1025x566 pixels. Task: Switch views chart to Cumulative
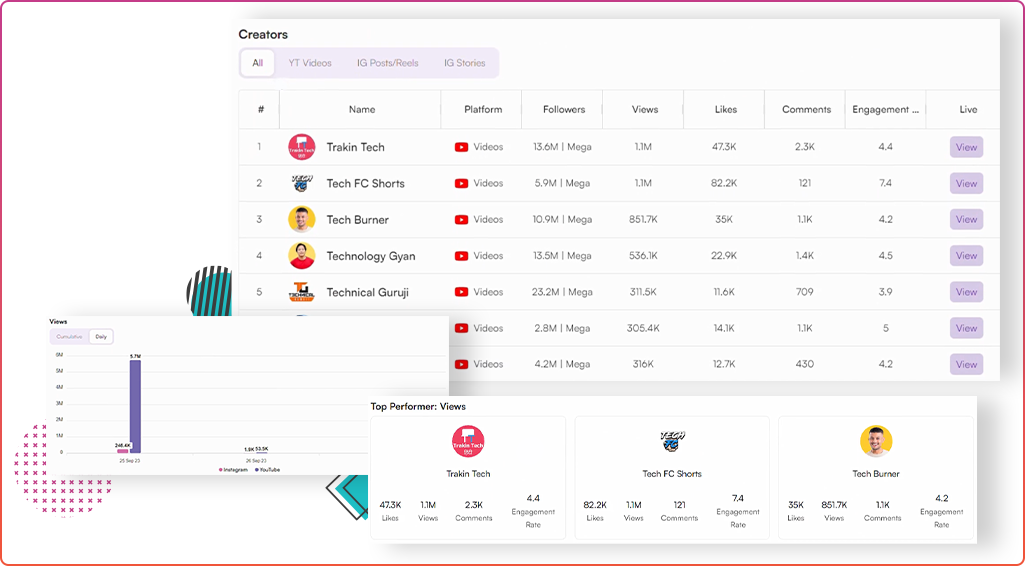click(x=70, y=337)
